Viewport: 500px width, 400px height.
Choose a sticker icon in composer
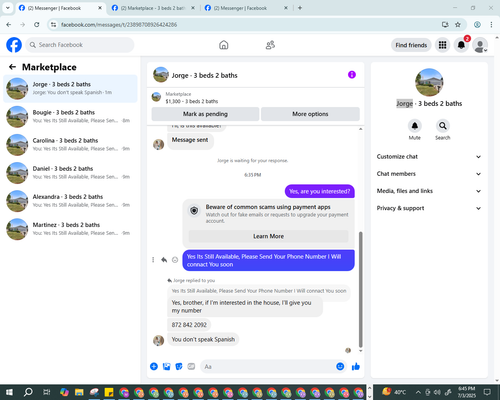click(179, 367)
